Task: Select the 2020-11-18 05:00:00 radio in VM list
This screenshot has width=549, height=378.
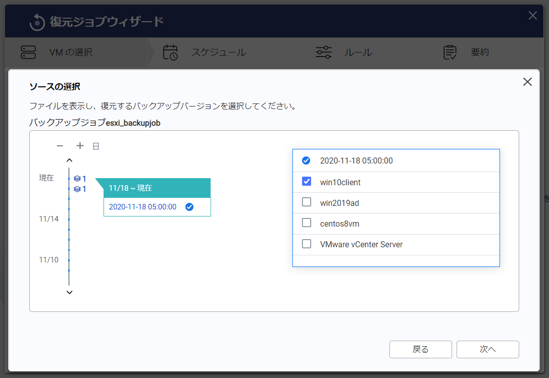Action: [306, 160]
